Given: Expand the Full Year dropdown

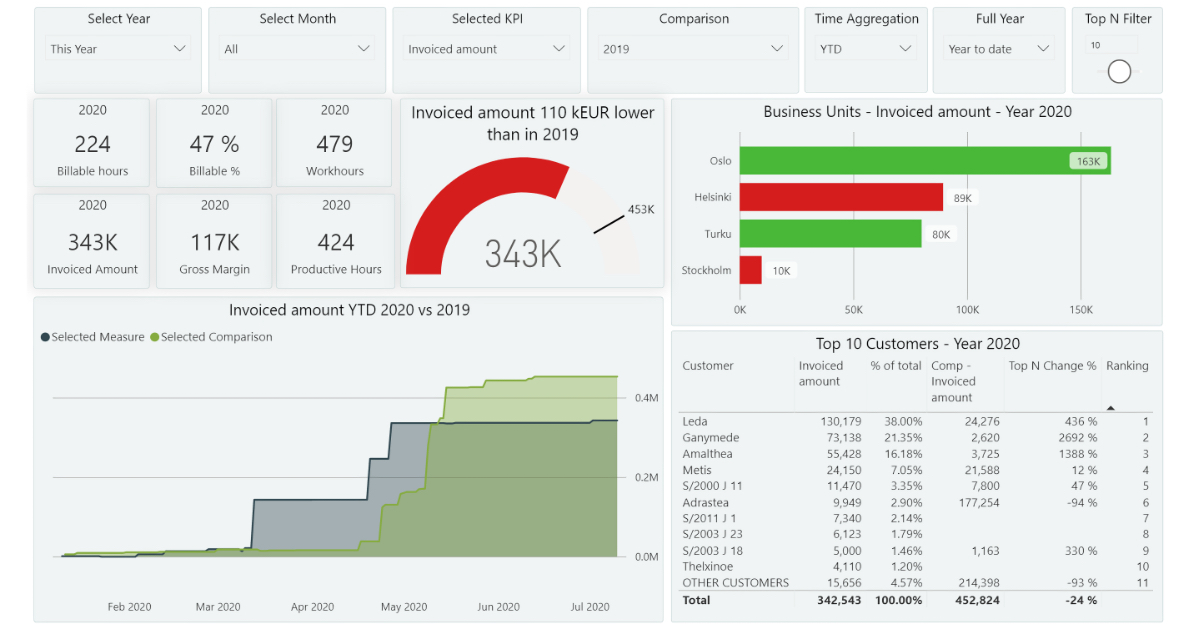Looking at the screenshot, I should 999,49.
